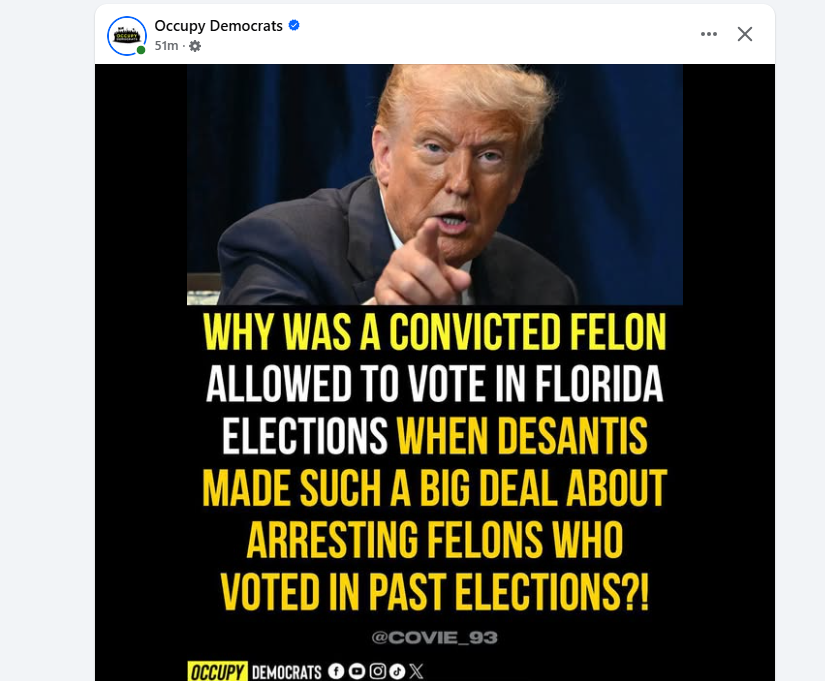Click the TikTok icon in the image footer
Image resolution: width=825 pixels, height=681 pixels.
(397, 672)
